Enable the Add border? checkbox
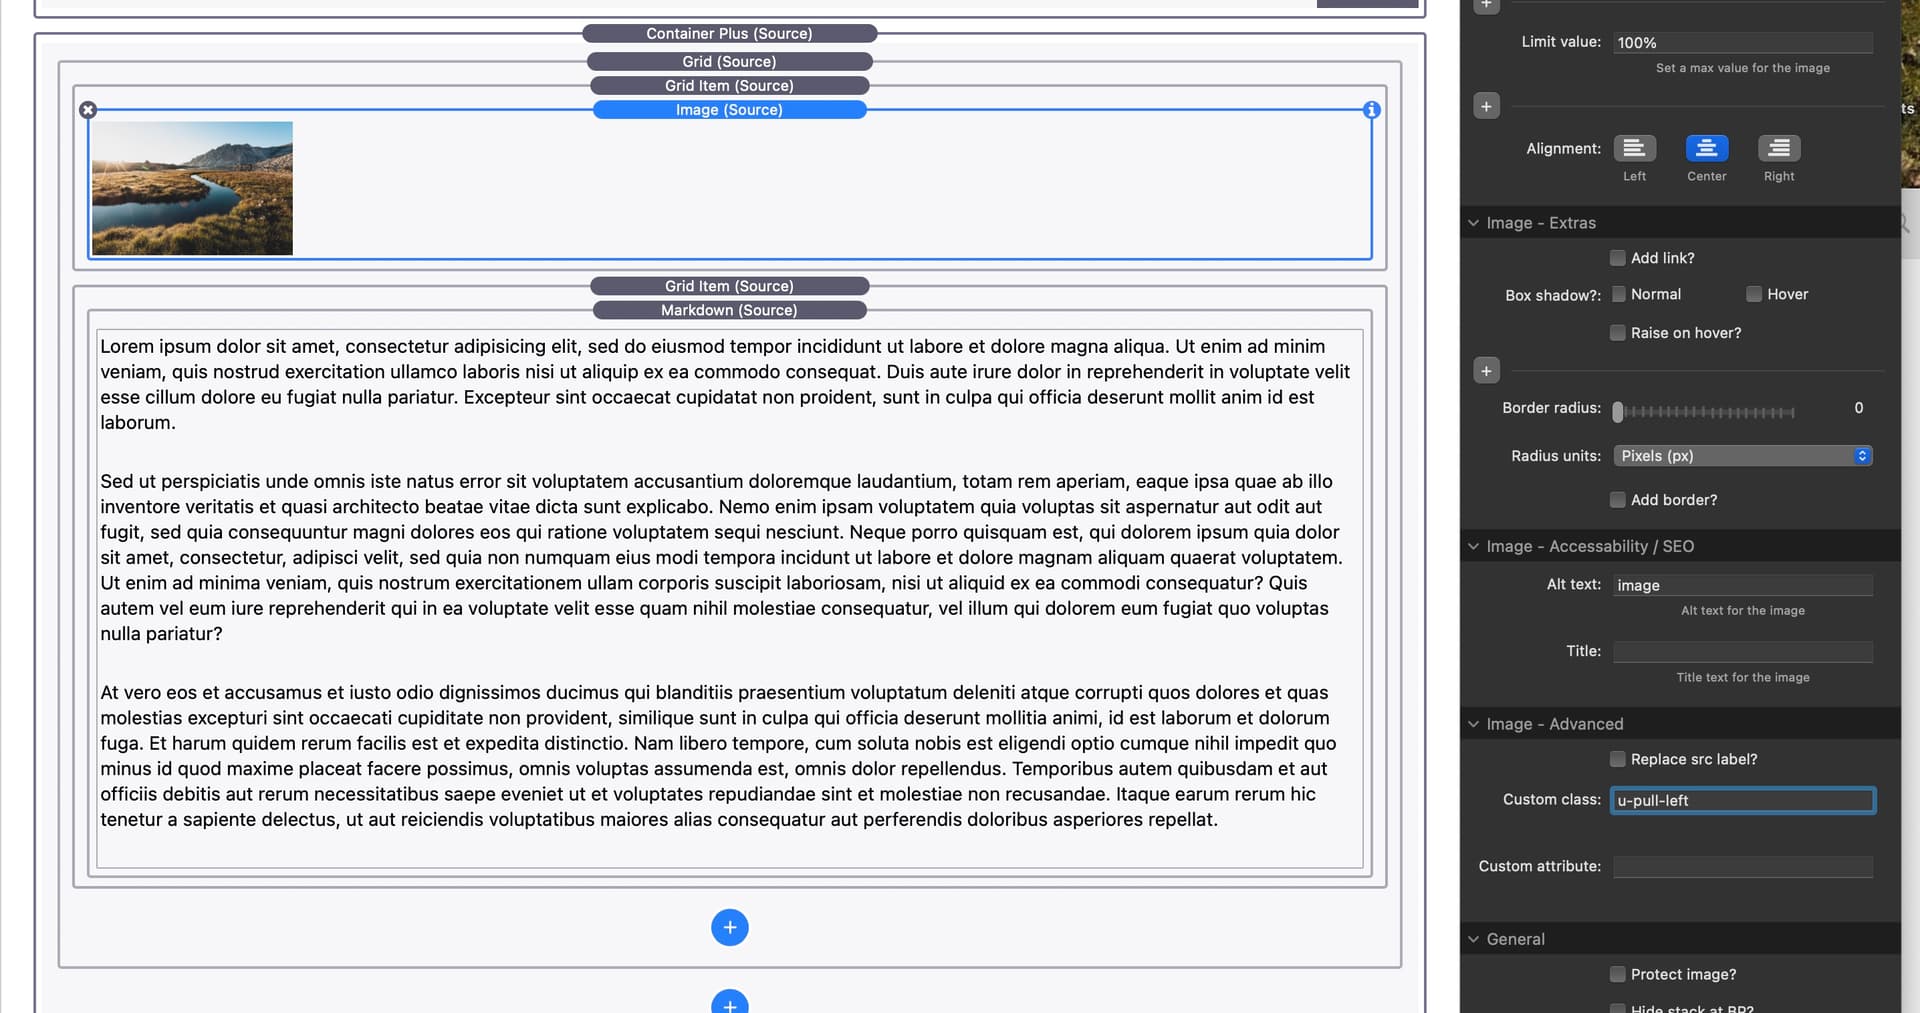 pos(1617,500)
